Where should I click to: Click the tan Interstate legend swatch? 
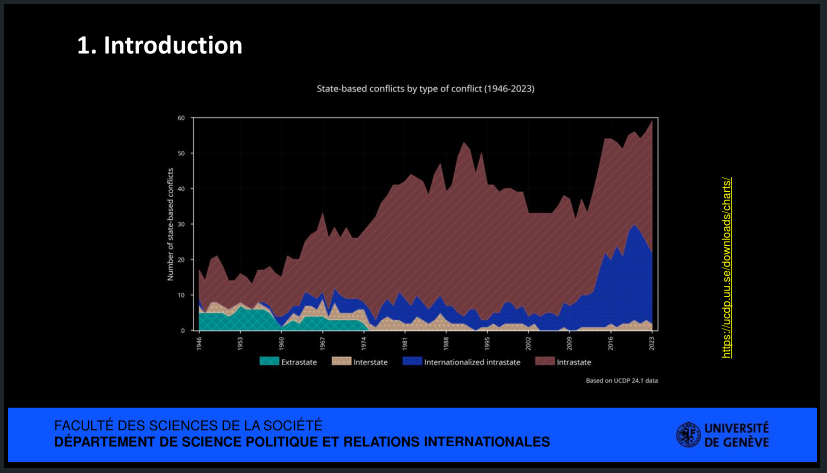coord(341,361)
